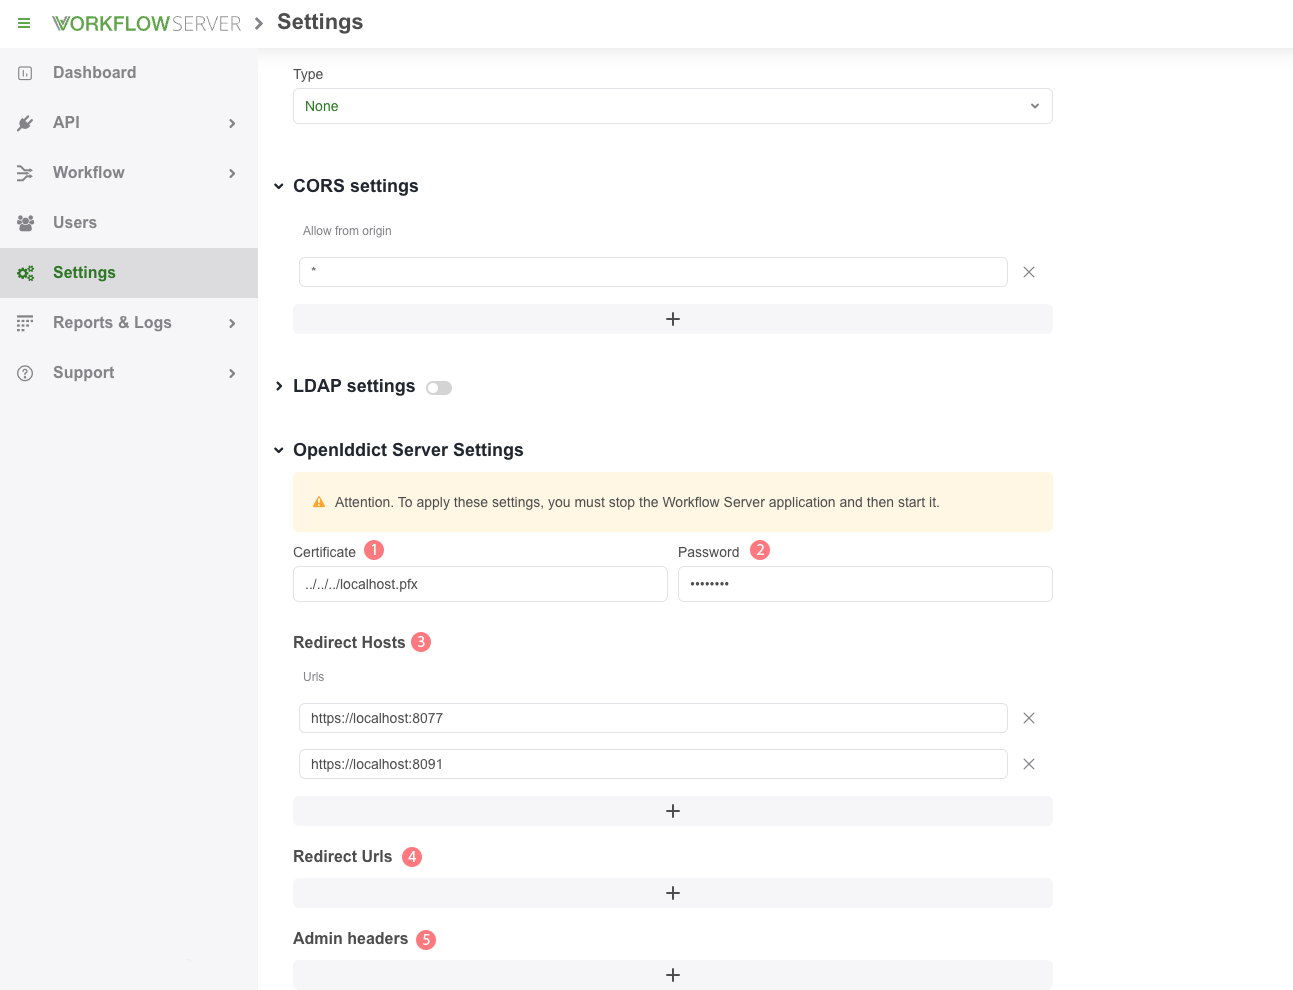
Task: Remove the CORS allow-origin entry
Action: [1028, 272]
